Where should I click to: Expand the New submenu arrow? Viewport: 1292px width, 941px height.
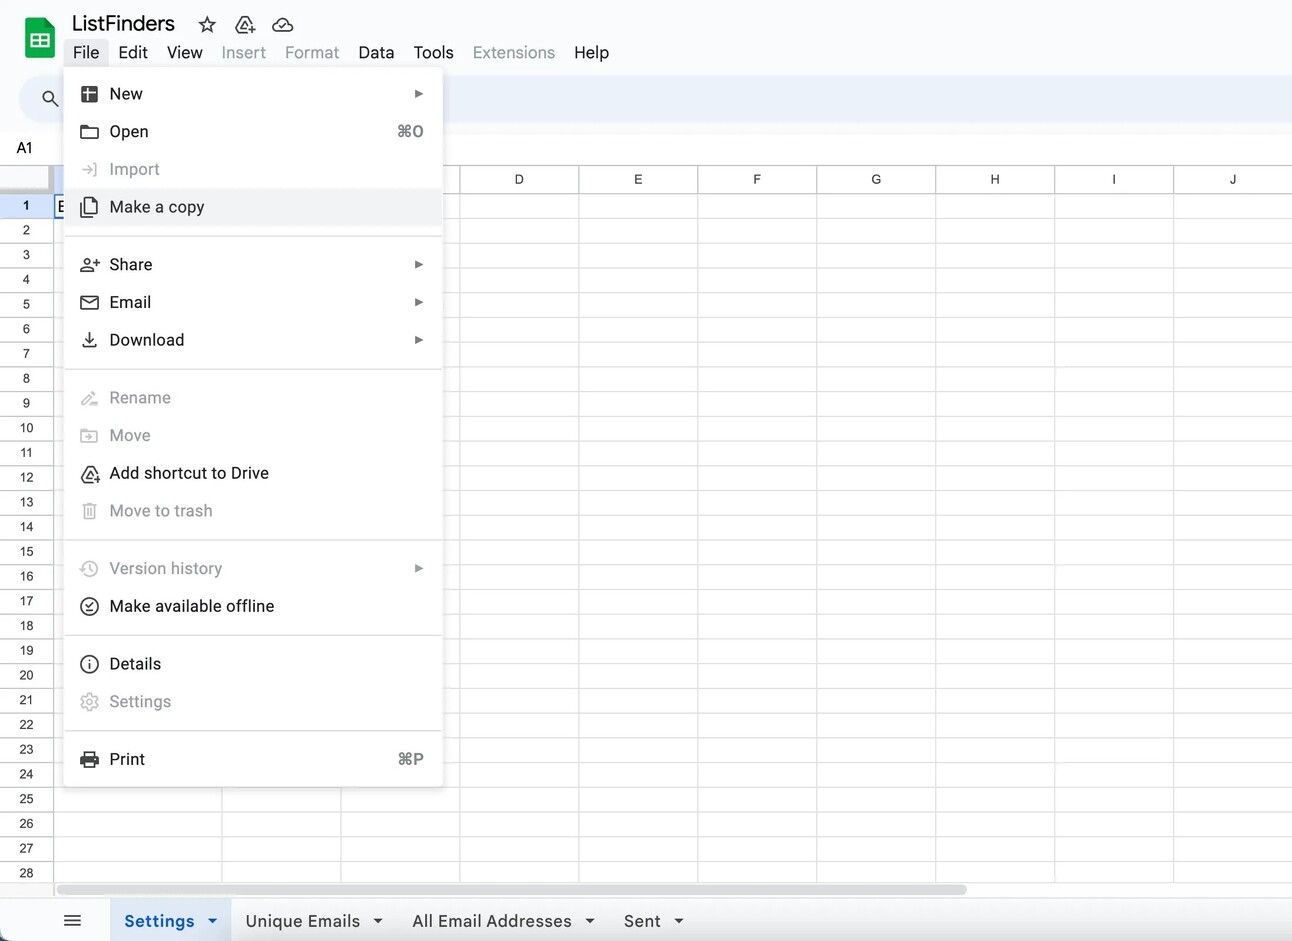point(419,94)
